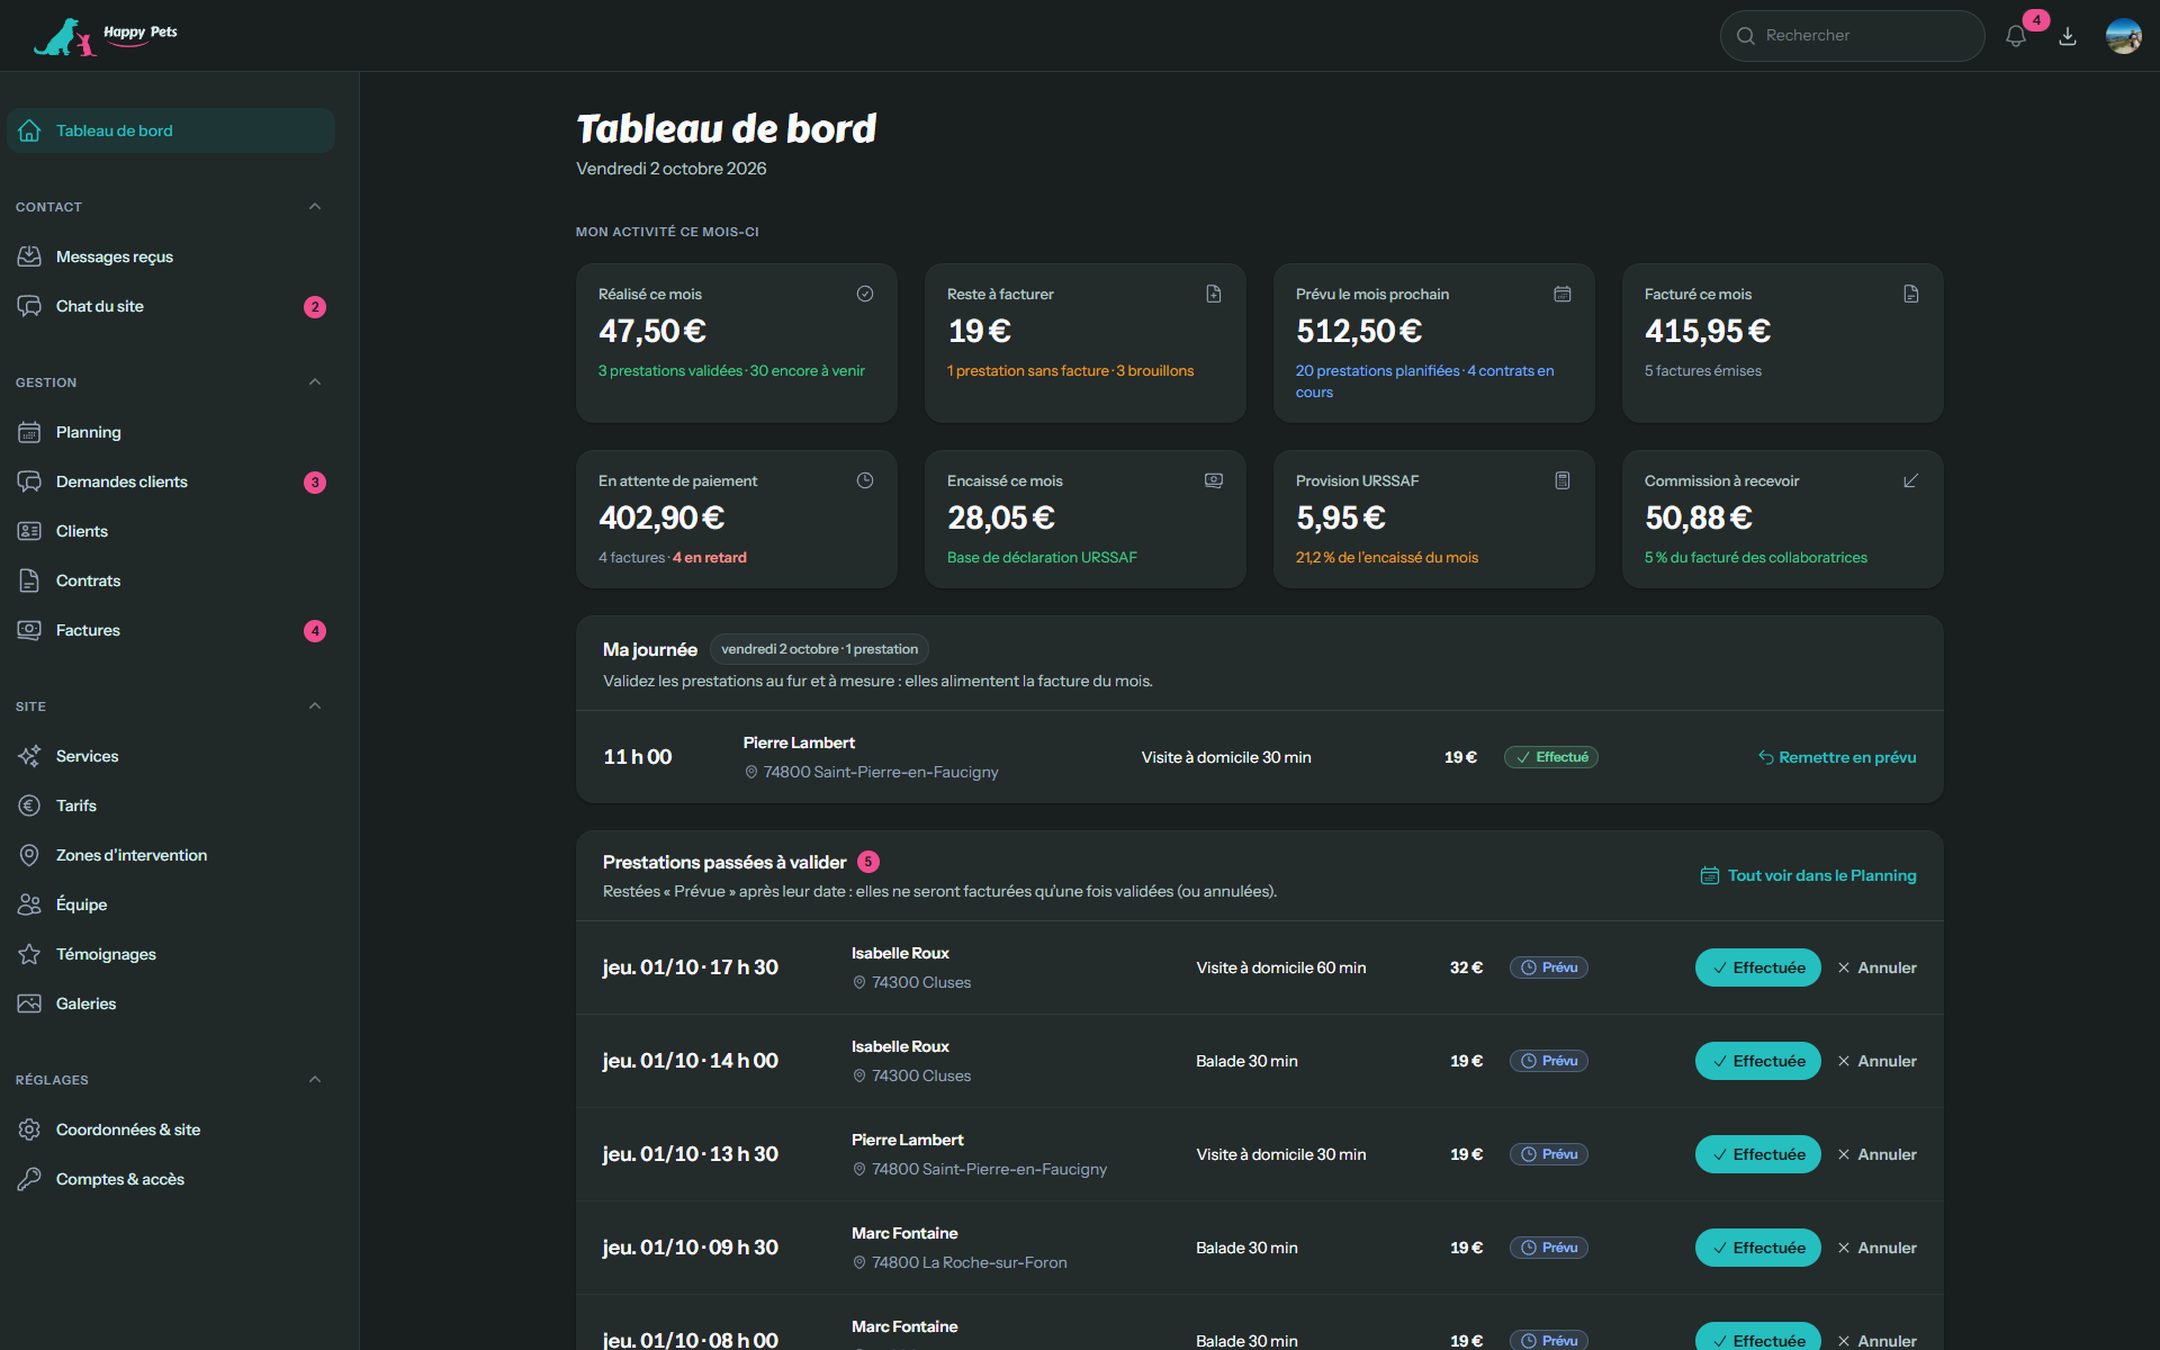Click the check-circle icon on Réalisé ce mois card

pos(865,294)
